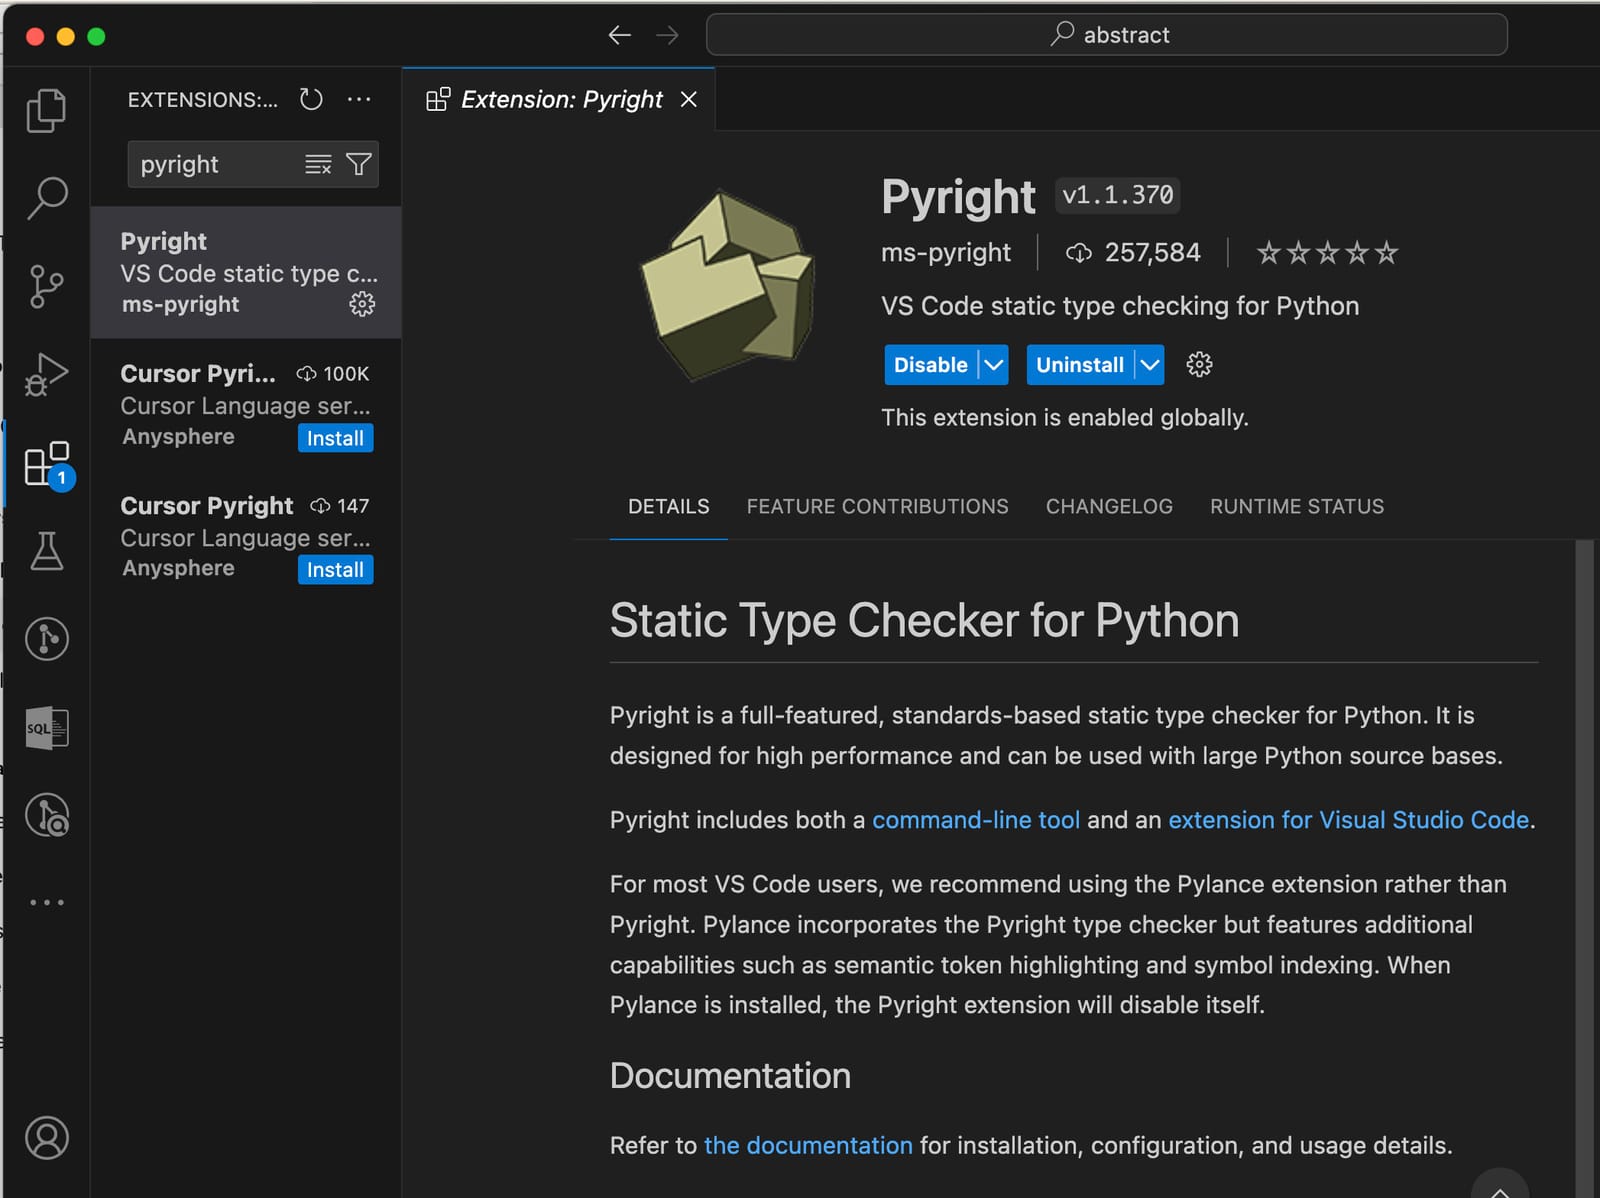The width and height of the screenshot is (1600, 1198).
Task: Open the gear menu for Pyright extension
Action: (x=361, y=306)
